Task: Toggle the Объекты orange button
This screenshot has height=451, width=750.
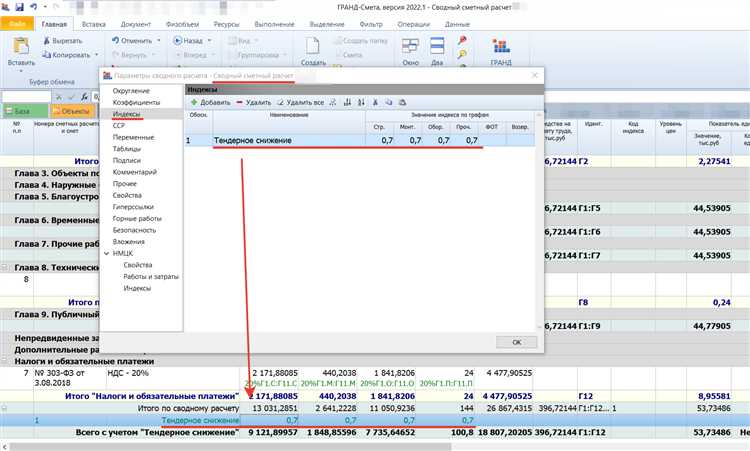Action: point(72,110)
